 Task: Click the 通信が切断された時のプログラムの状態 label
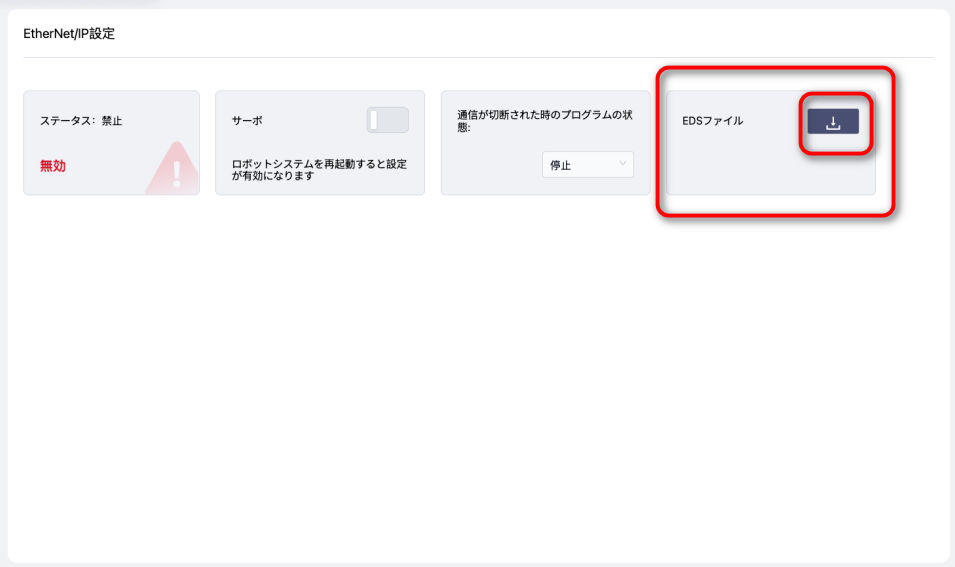click(541, 121)
